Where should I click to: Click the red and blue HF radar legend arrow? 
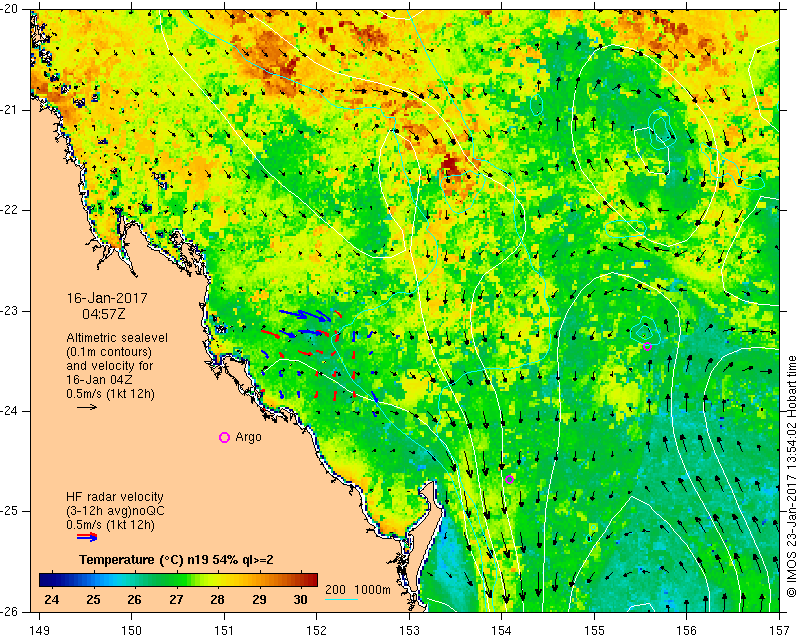[87, 536]
